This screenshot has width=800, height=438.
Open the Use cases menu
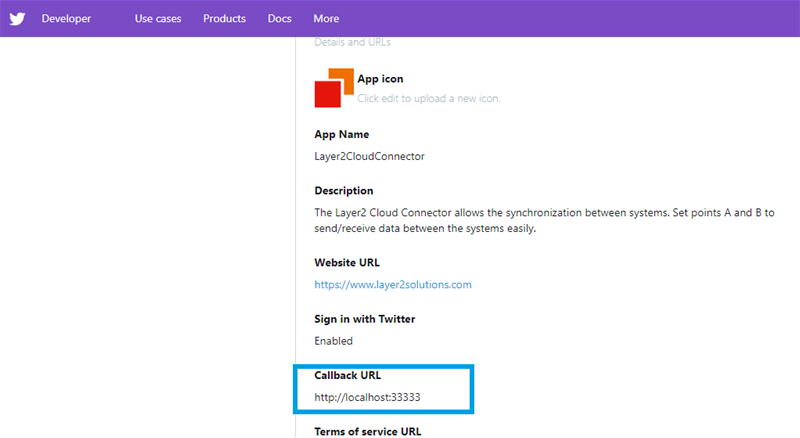158,19
